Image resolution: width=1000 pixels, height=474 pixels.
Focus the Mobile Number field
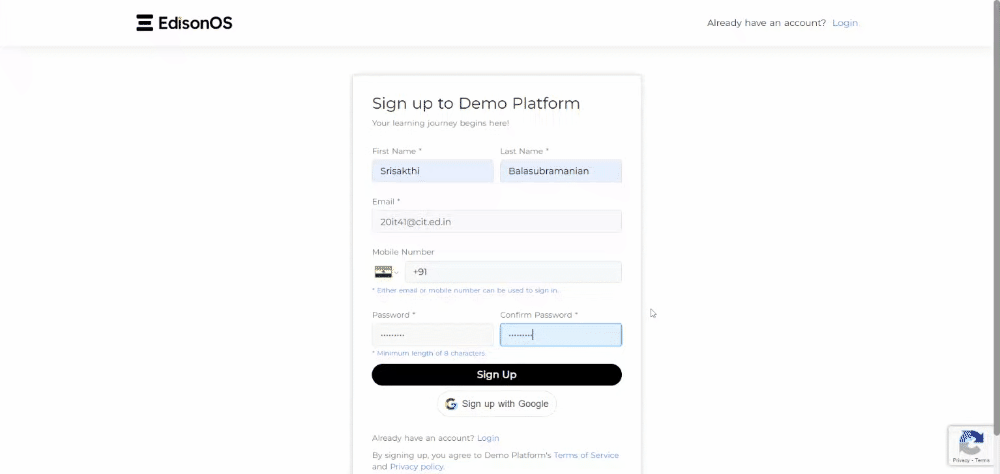coord(513,272)
